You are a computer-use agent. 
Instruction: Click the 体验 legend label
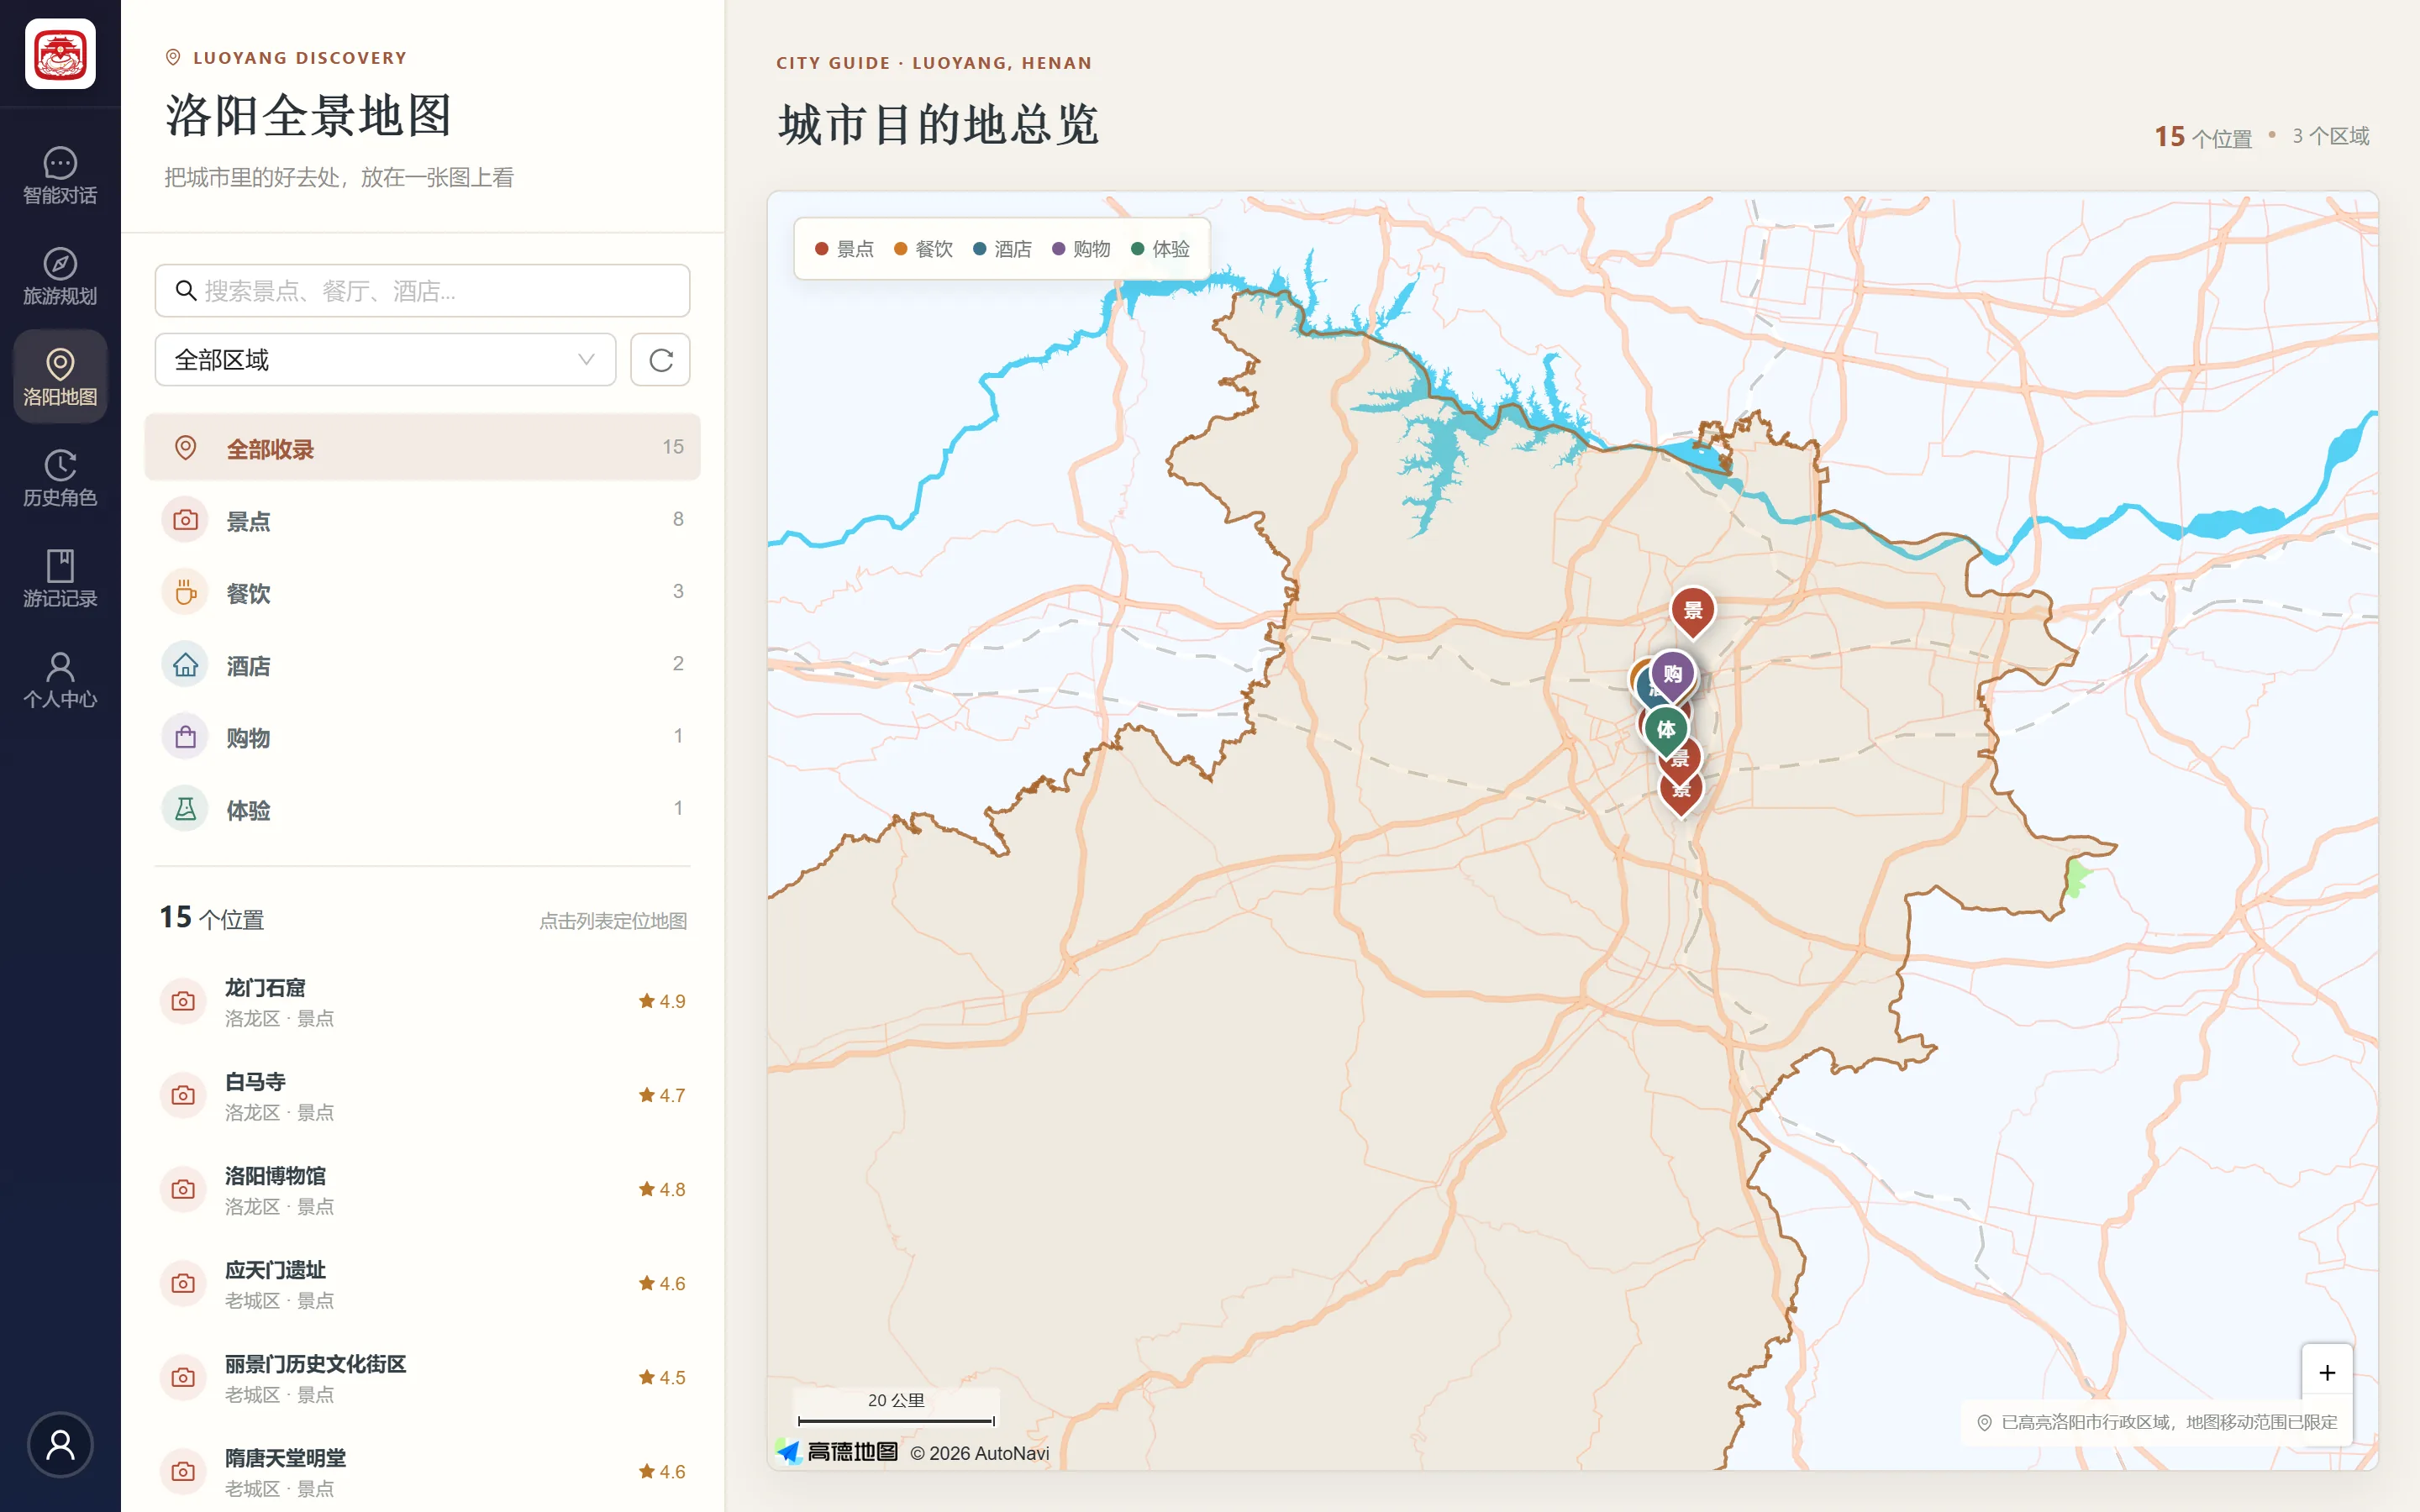1171,249
